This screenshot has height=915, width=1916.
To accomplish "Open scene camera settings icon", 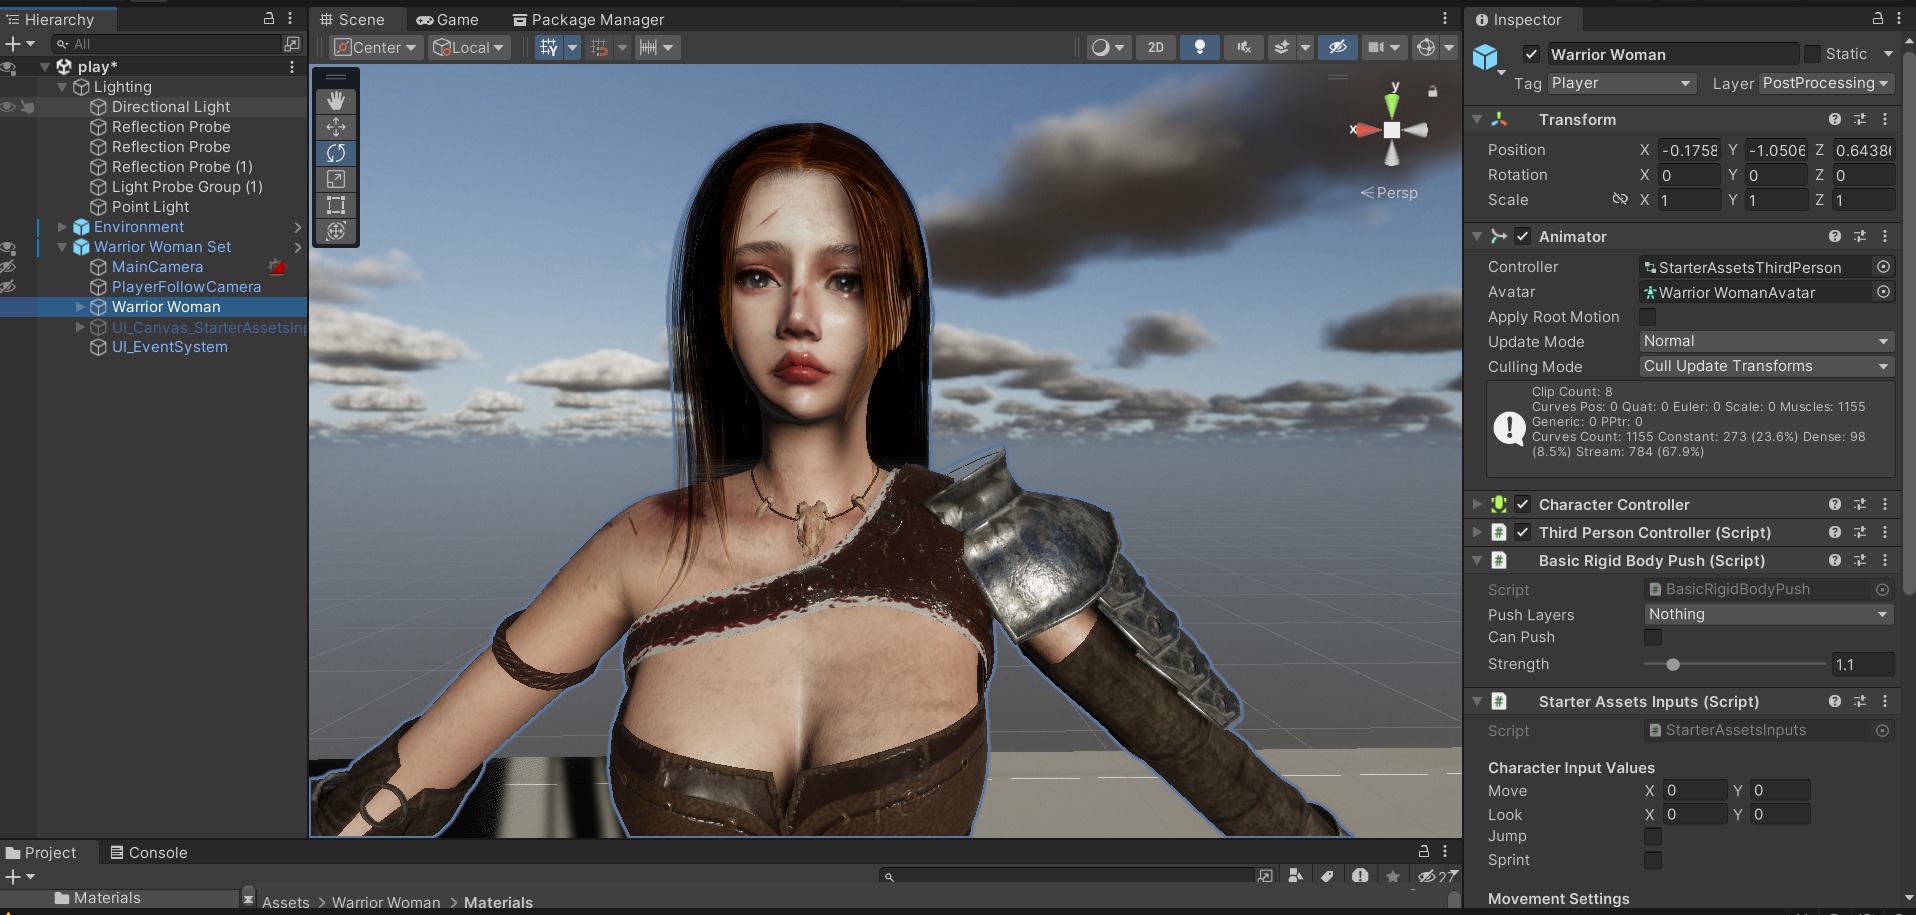I will (x=1376, y=47).
